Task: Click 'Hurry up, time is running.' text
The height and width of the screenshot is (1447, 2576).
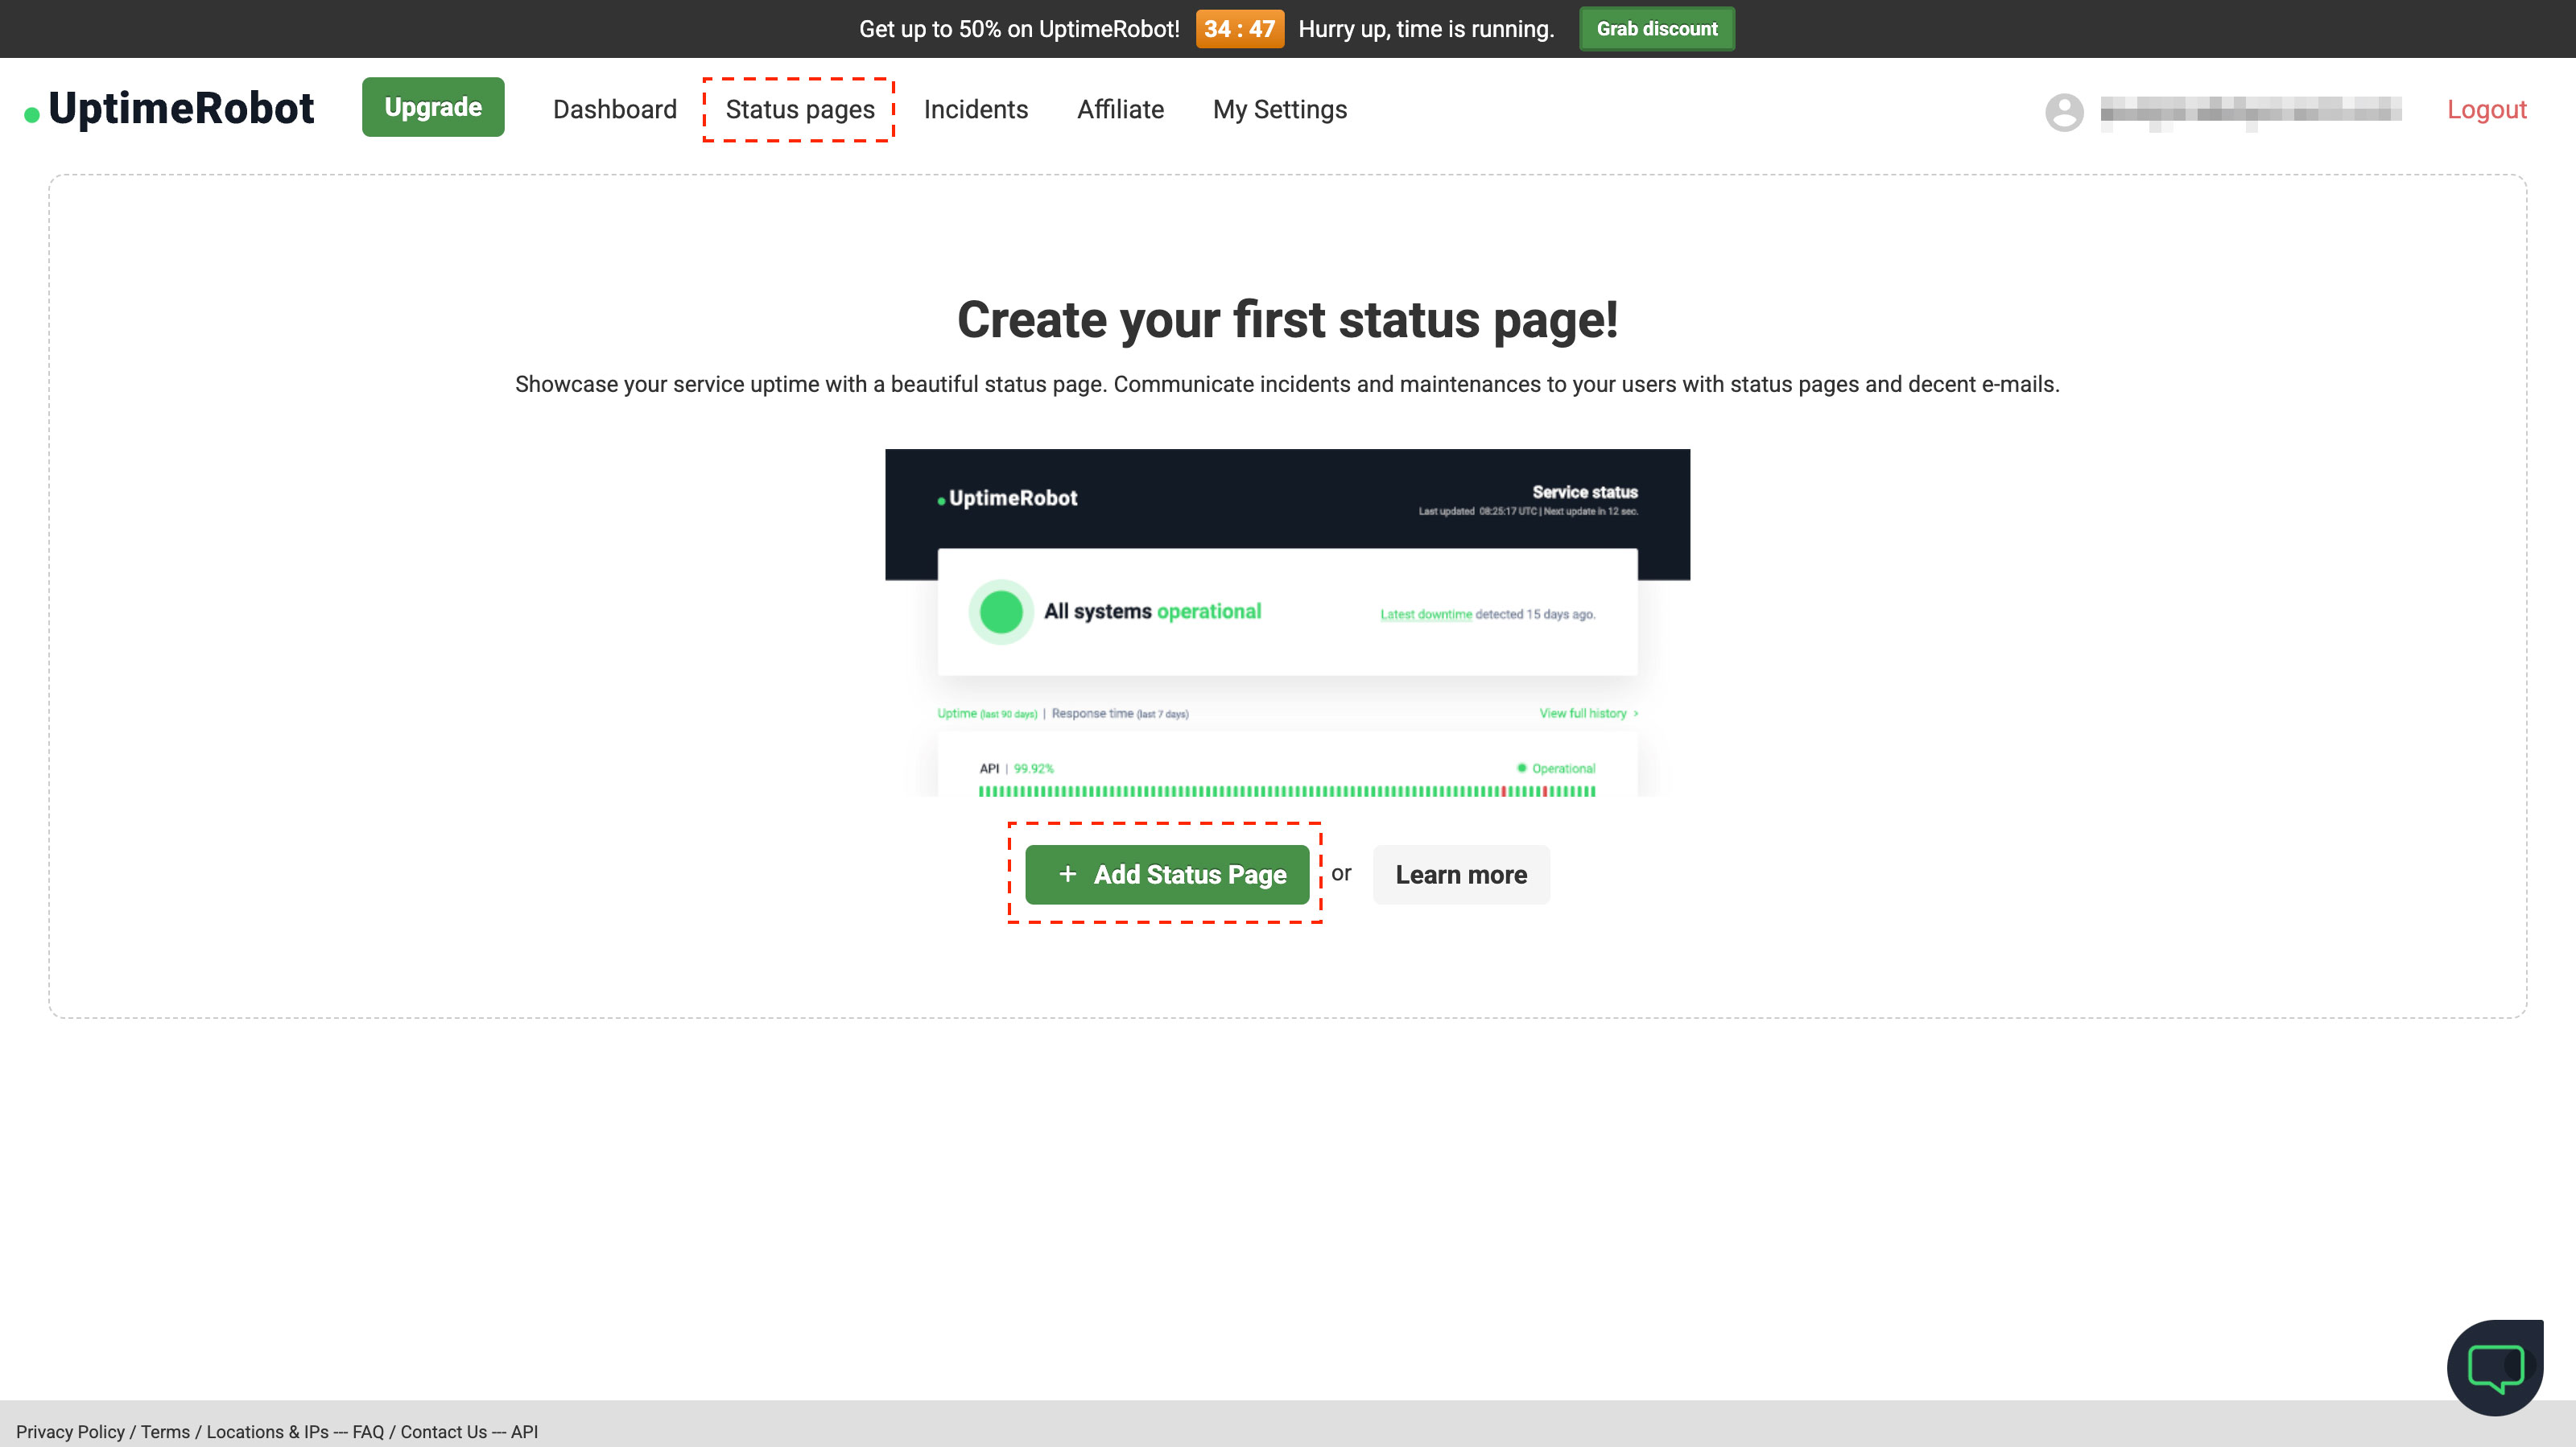Action: (1427, 29)
